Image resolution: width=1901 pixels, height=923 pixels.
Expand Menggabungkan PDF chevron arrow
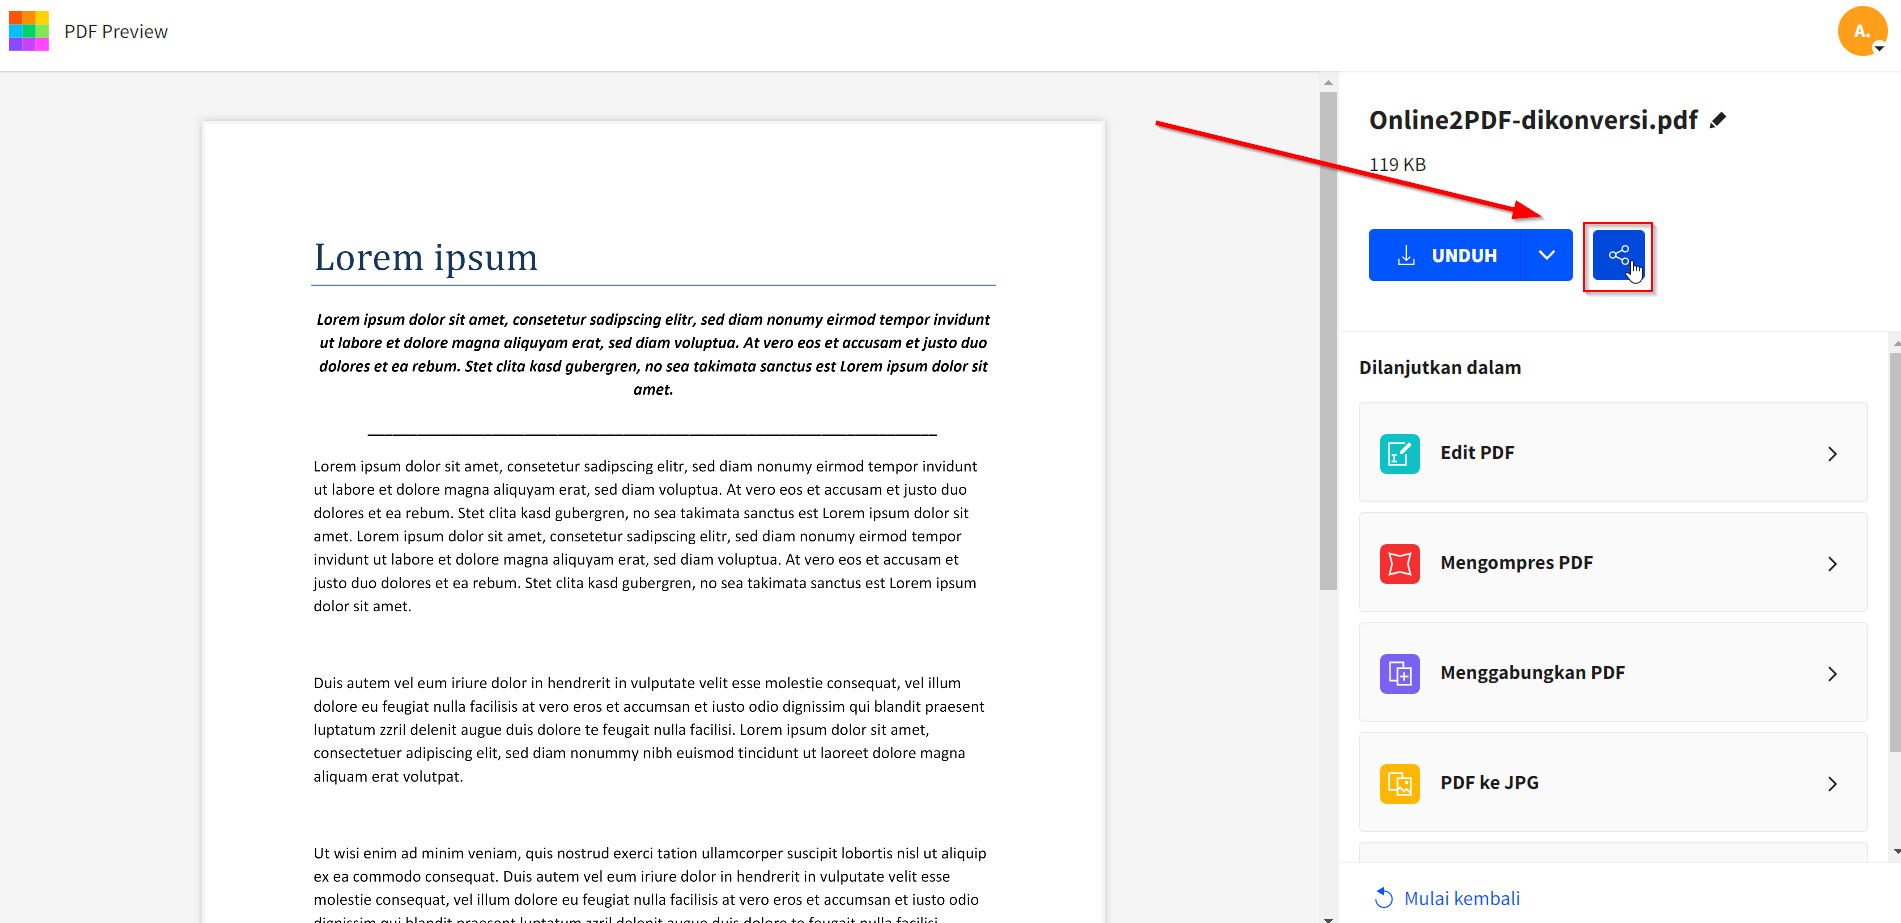1832,674
